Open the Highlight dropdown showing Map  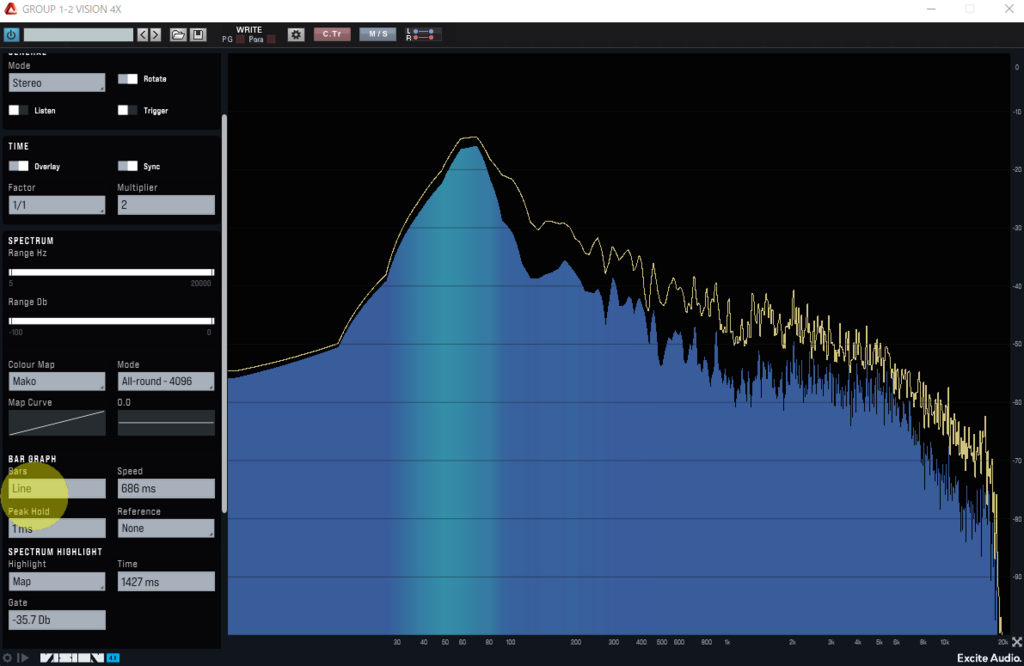57,582
